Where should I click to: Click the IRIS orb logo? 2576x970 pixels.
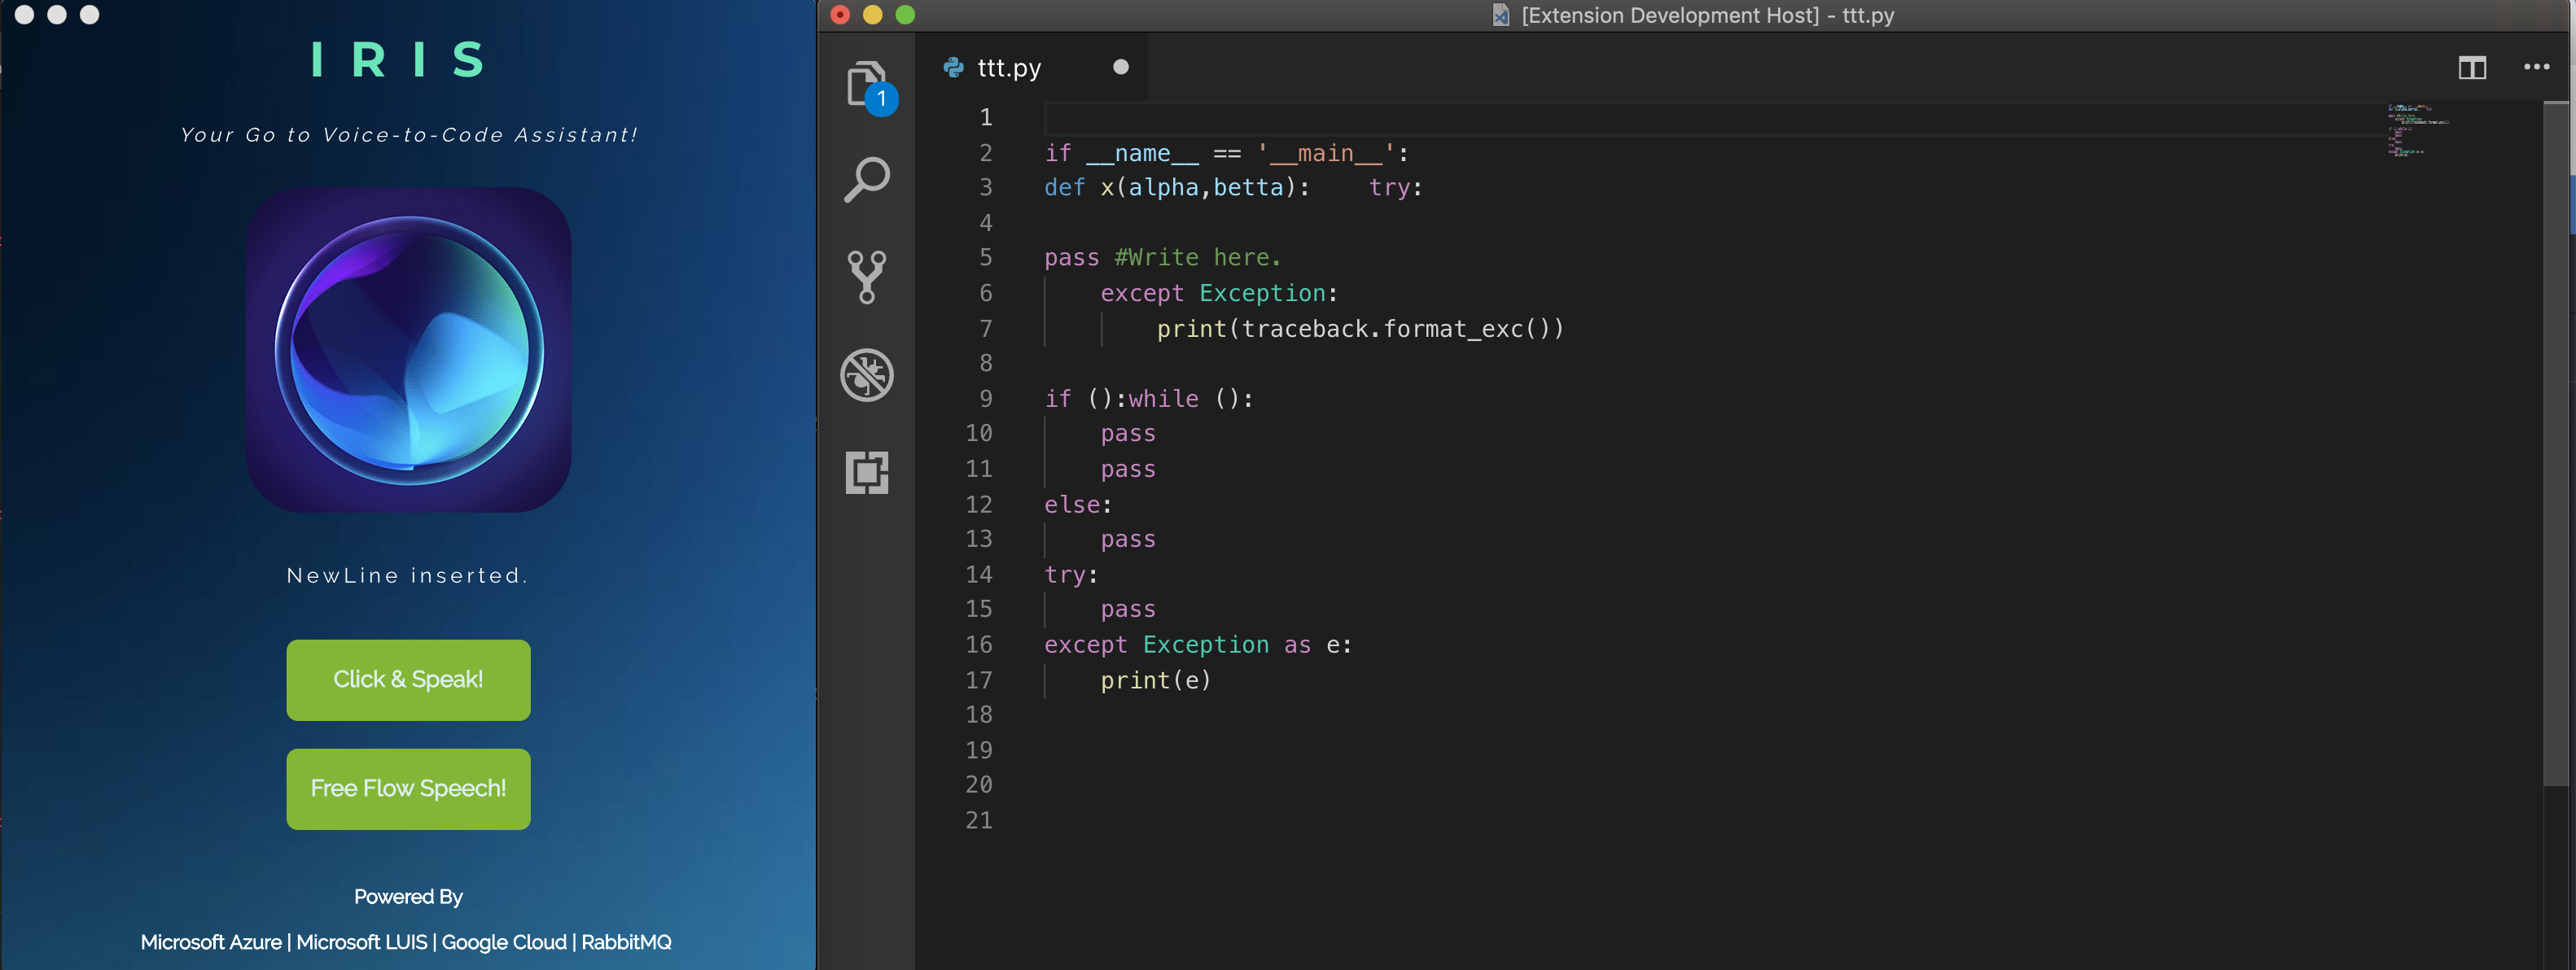[409, 350]
